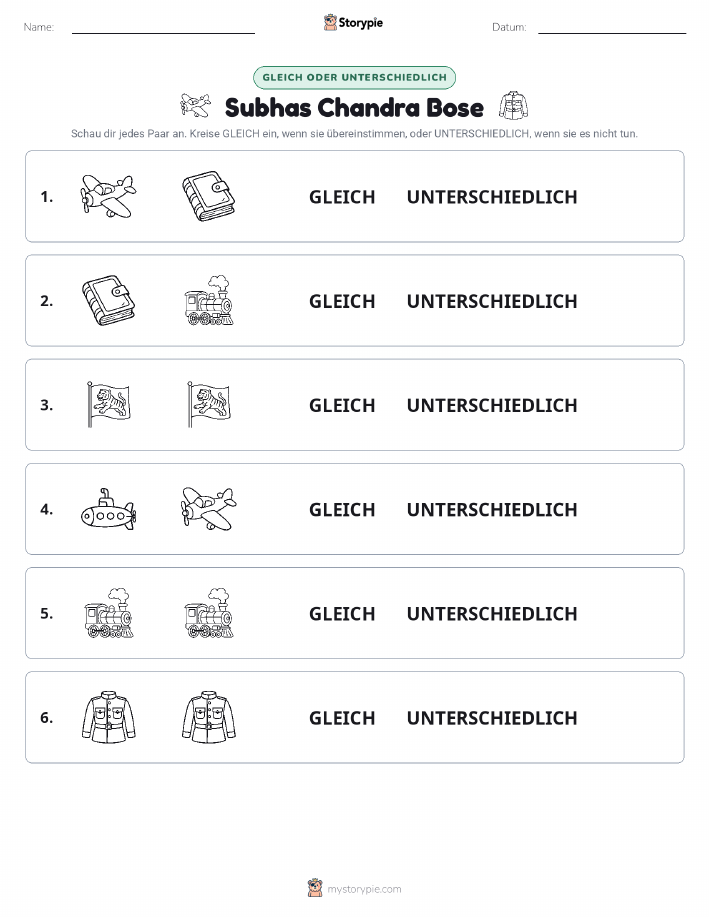The width and height of the screenshot is (709, 917).
Task: Click the jacket icon right of the title
Action: tap(514, 106)
